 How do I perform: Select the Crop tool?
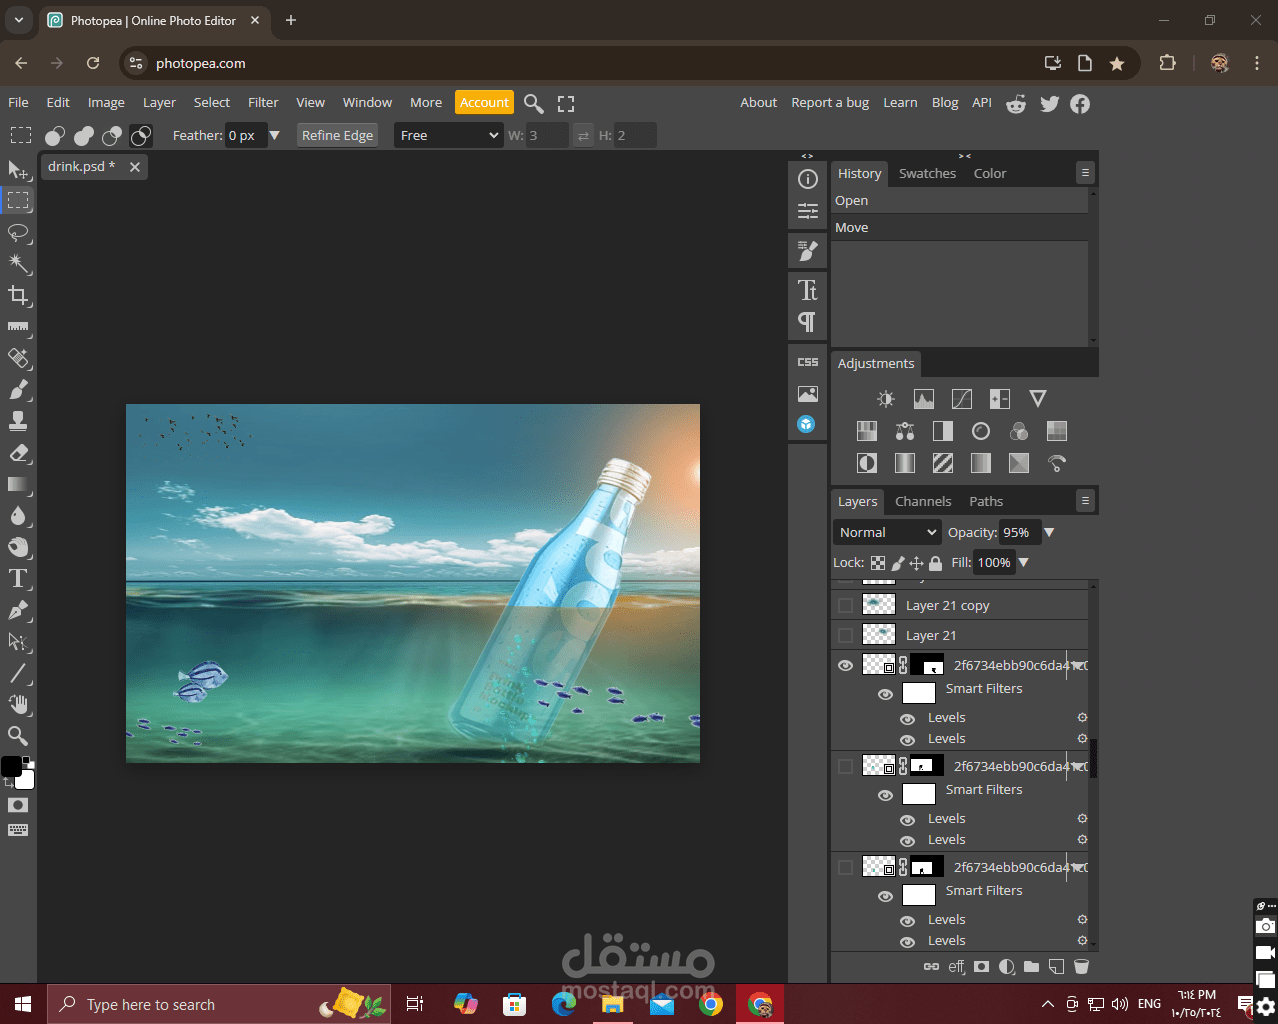click(18, 295)
